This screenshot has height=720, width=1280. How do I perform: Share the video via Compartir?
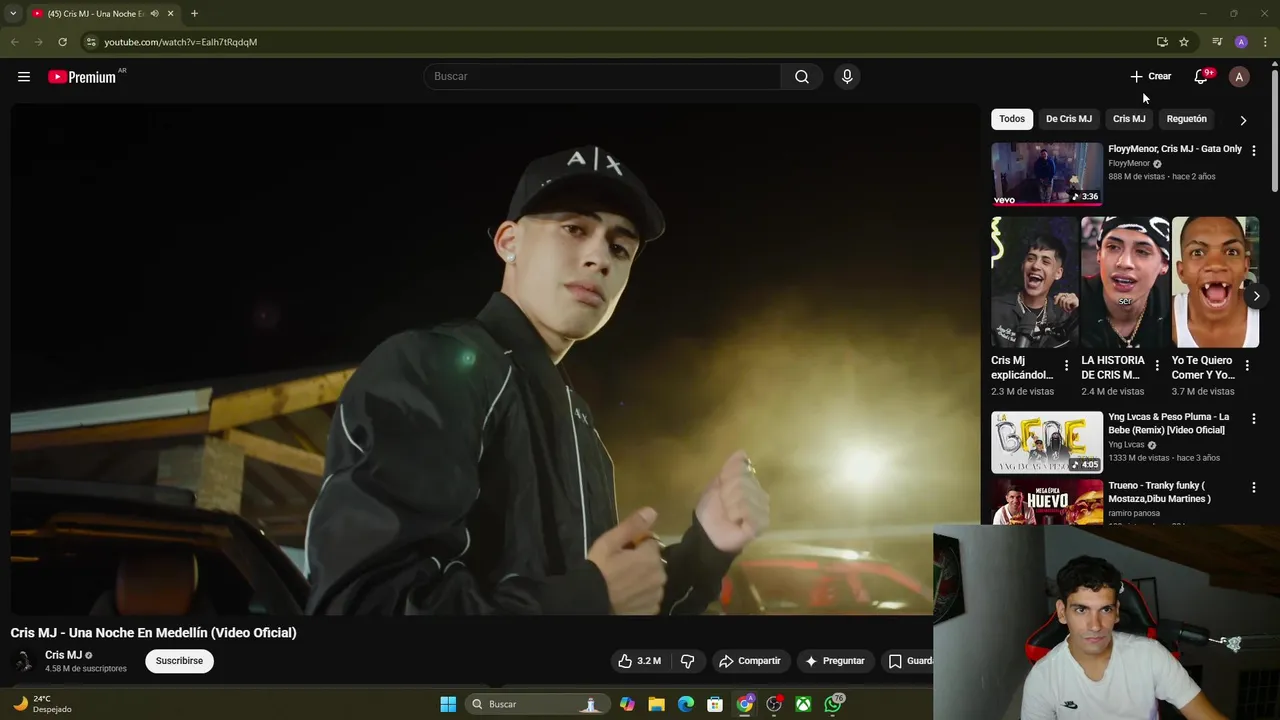point(749,661)
